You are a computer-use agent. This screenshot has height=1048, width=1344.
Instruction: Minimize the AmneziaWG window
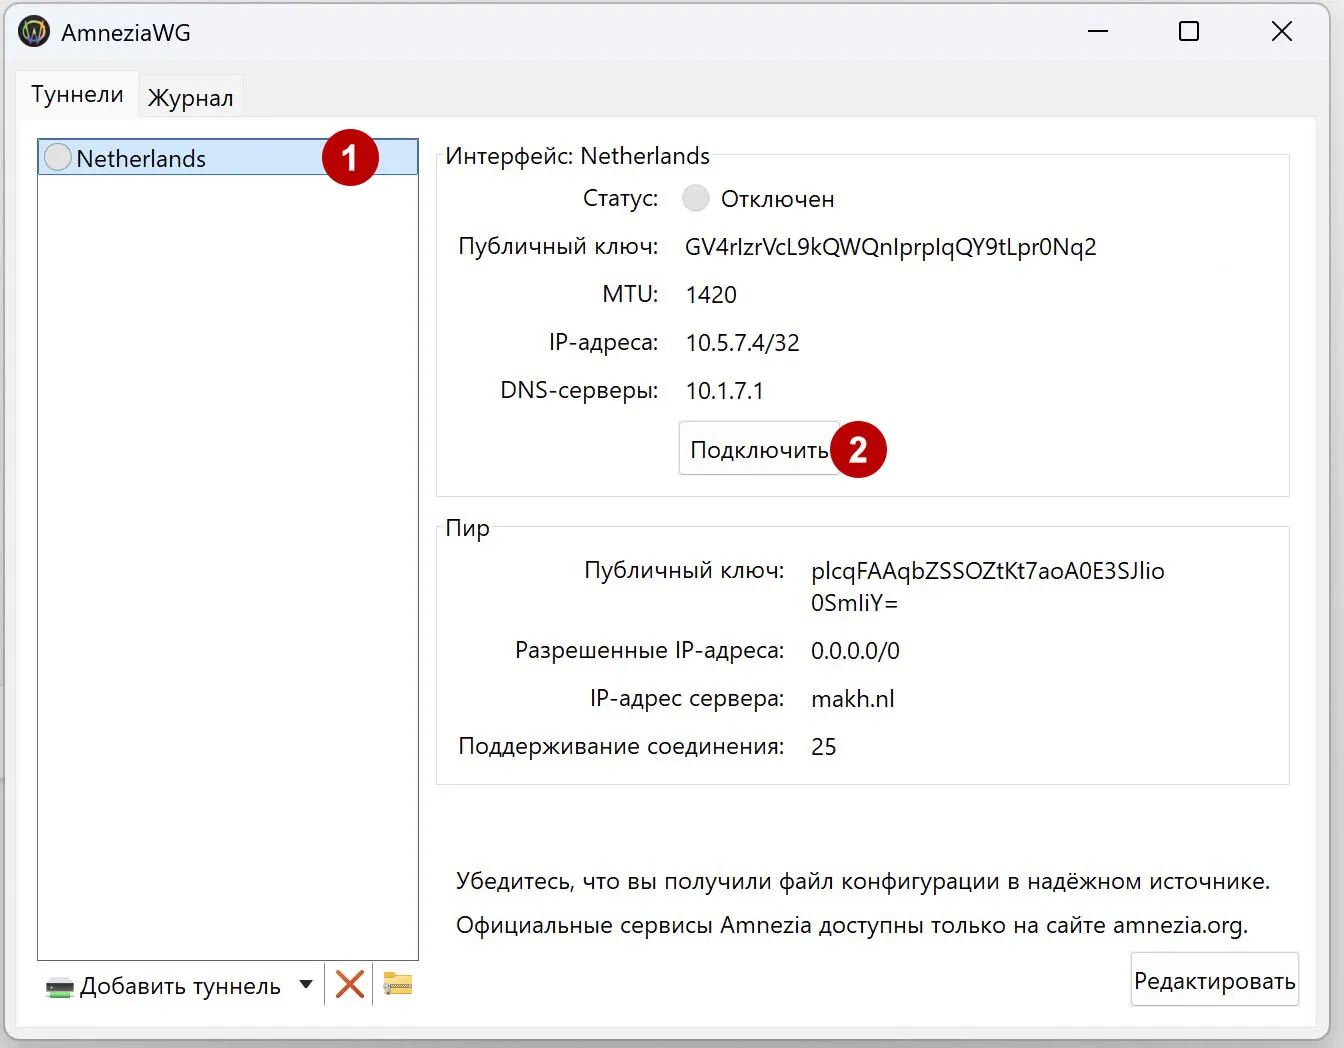click(1097, 31)
